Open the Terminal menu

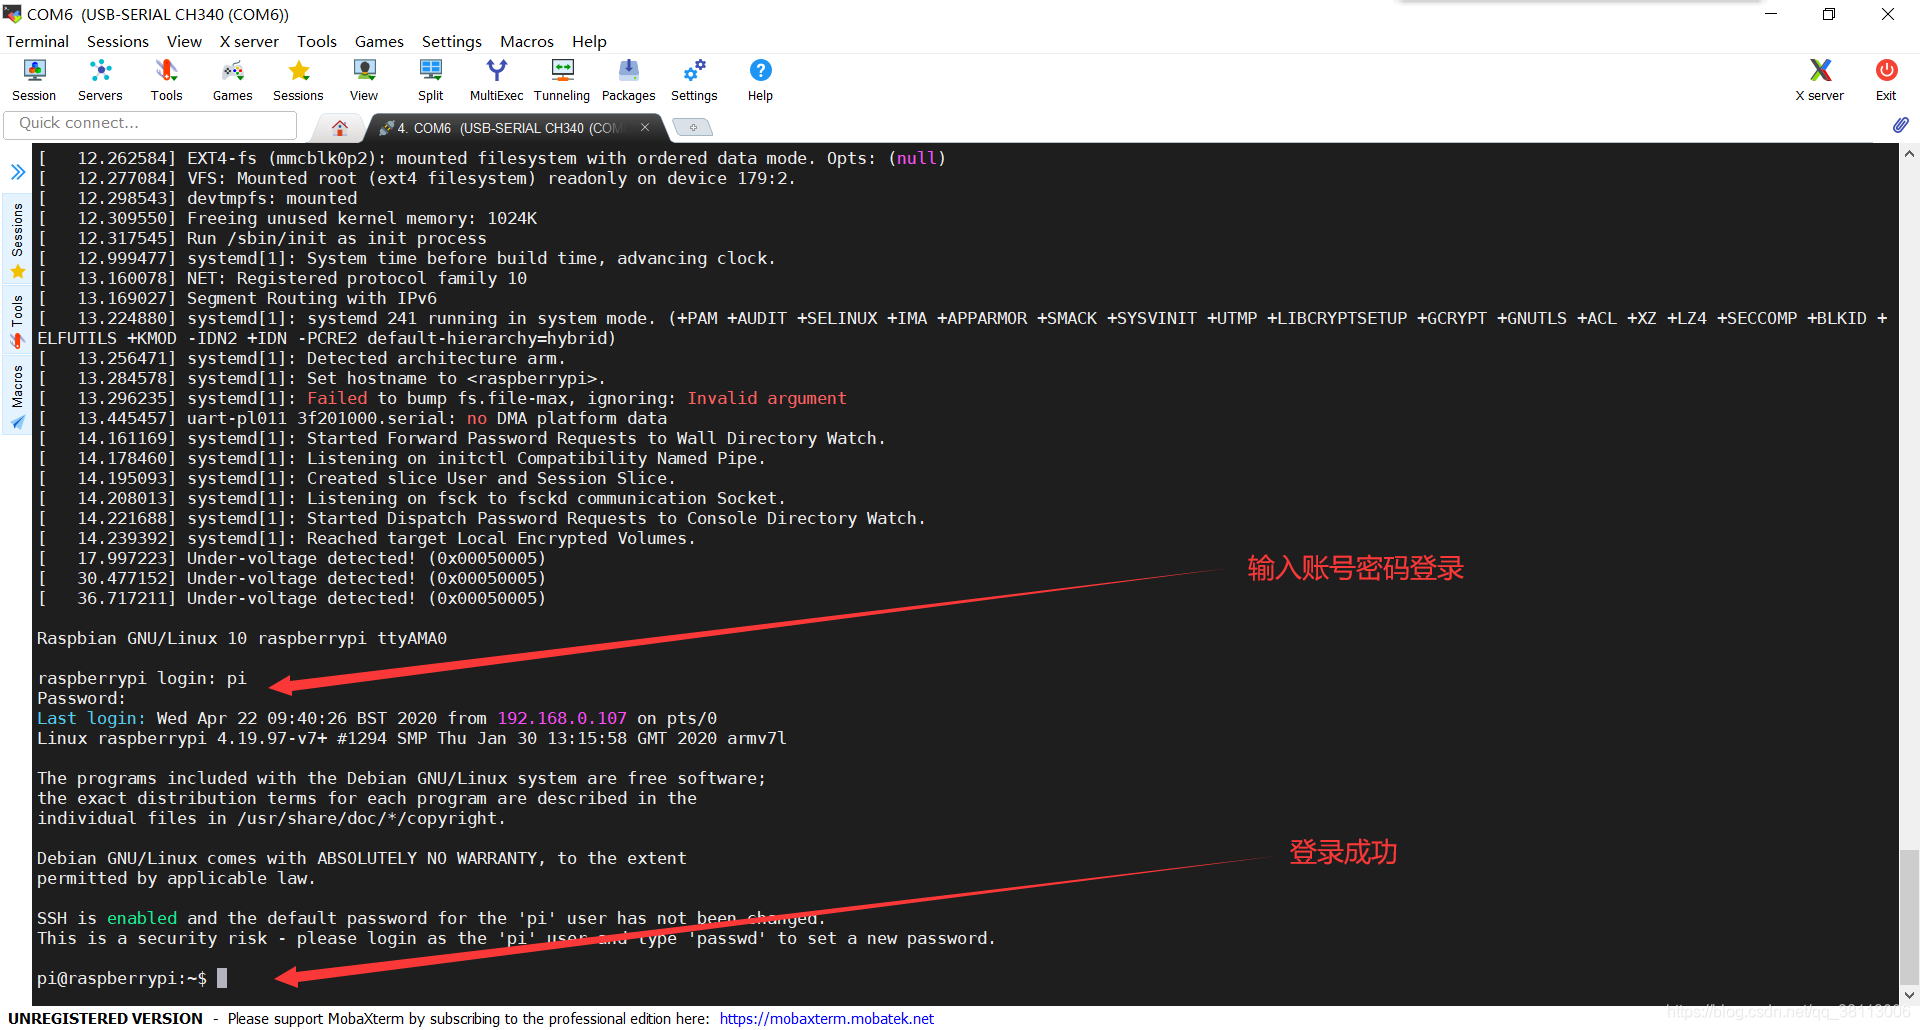point(37,41)
